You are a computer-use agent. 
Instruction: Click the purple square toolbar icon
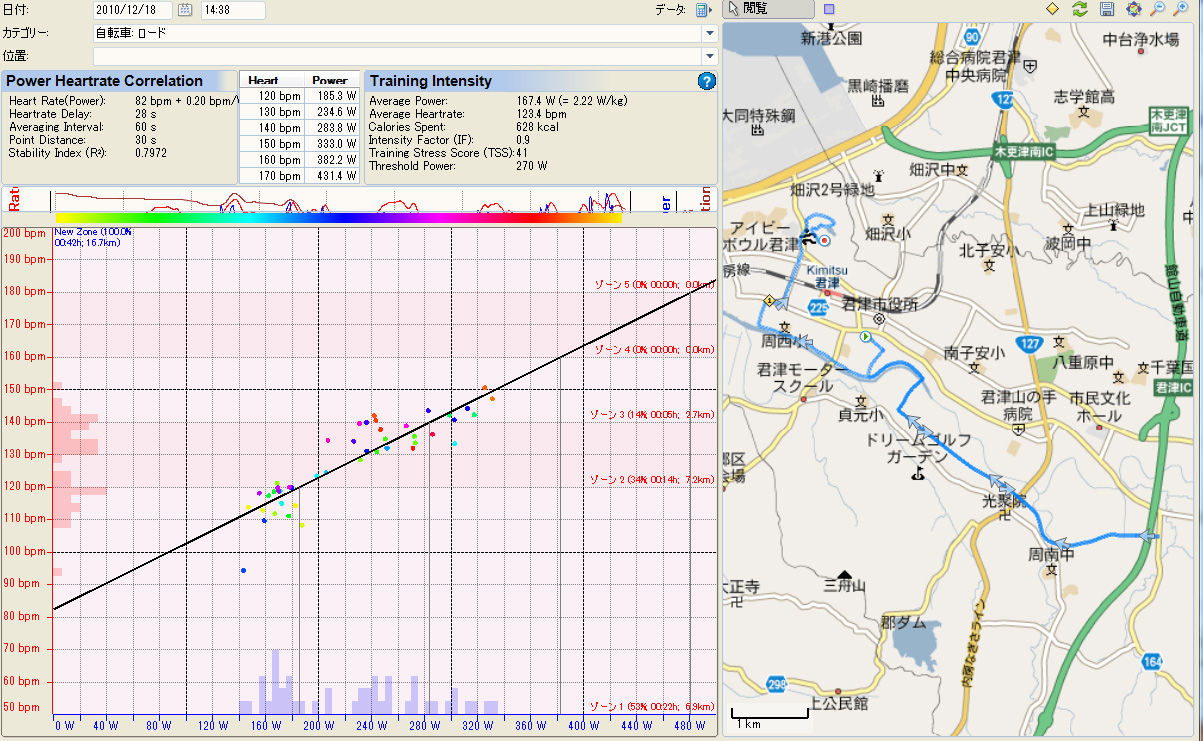click(829, 9)
